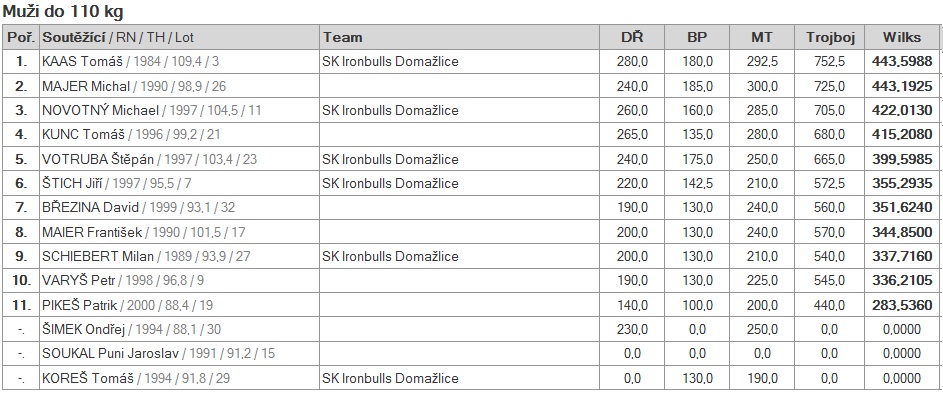Click the Soutěžící column header
The image size is (943, 395).
75,37
